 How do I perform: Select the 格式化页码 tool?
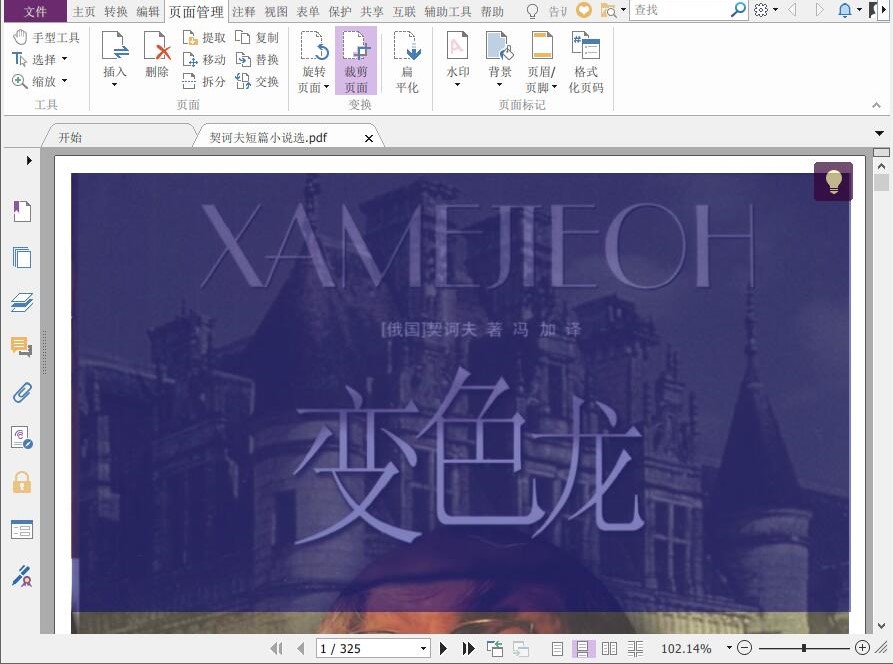[585, 58]
